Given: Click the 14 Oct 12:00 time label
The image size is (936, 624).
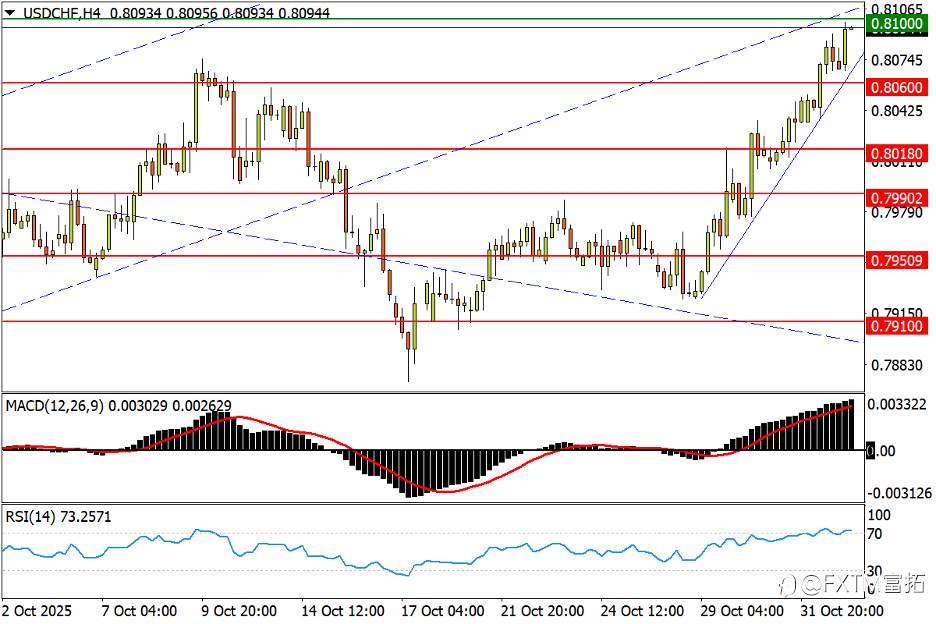Looking at the screenshot, I should (343, 611).
